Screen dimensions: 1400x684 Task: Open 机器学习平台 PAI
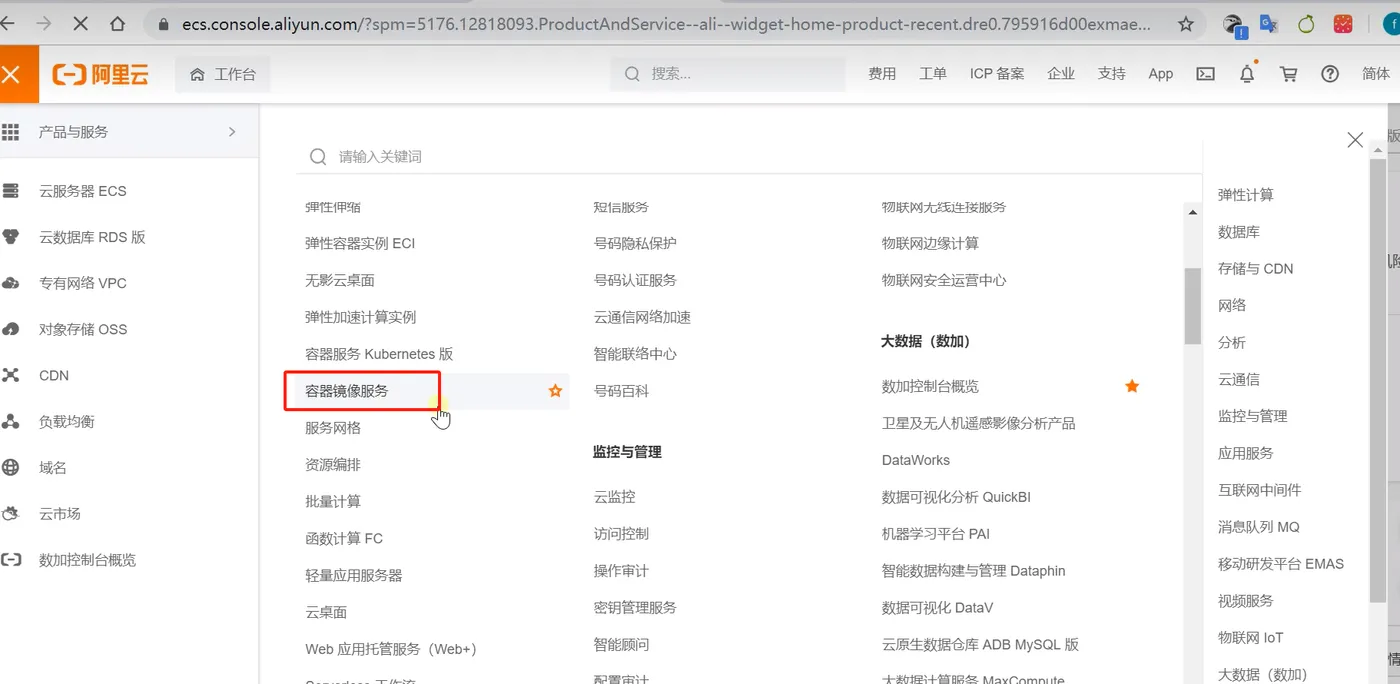(936, 534)
